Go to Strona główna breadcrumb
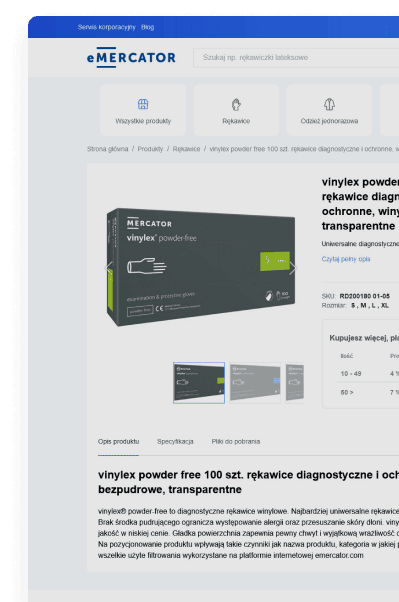The width and height of the screenshot is (399, 602). click(108, 149)
